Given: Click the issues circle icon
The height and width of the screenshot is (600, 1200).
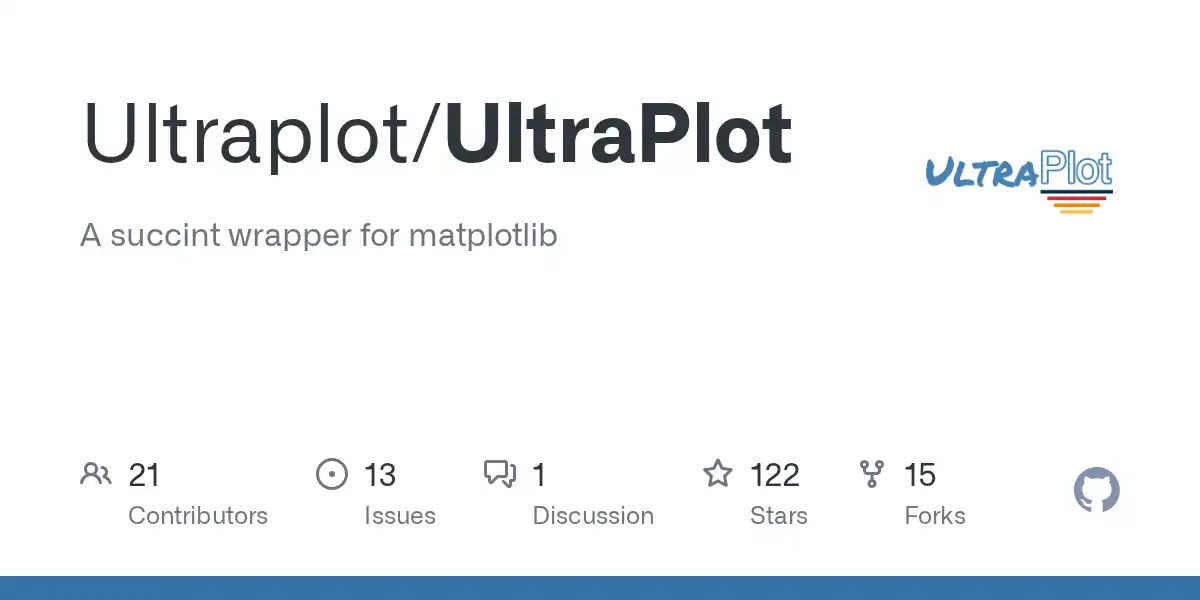Looking at the screenshot, I should pyautogui.click(x=331, y=474).
